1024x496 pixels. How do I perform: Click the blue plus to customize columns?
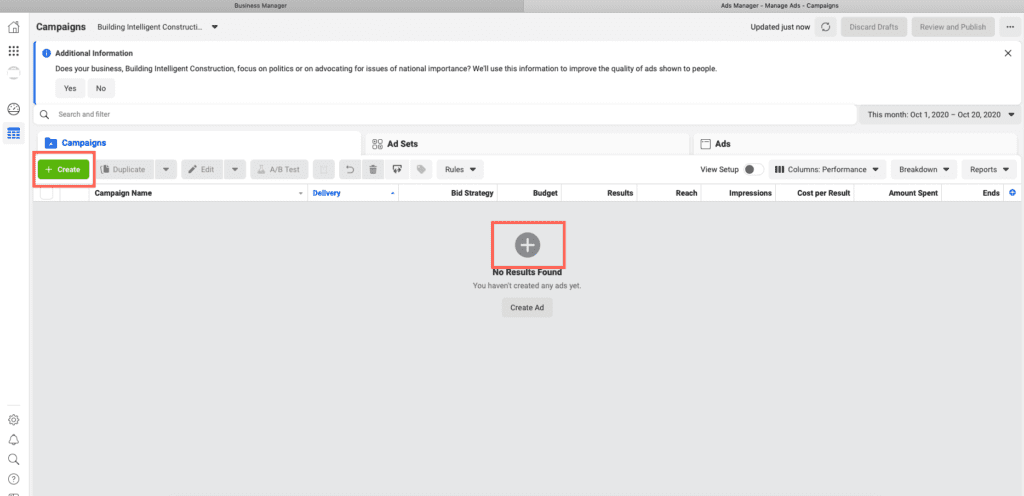pos(1013,193)
